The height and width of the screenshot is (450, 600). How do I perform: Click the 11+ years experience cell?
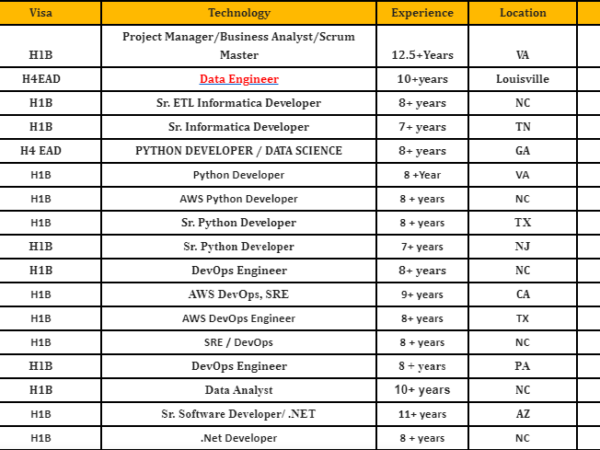(421, 414)
